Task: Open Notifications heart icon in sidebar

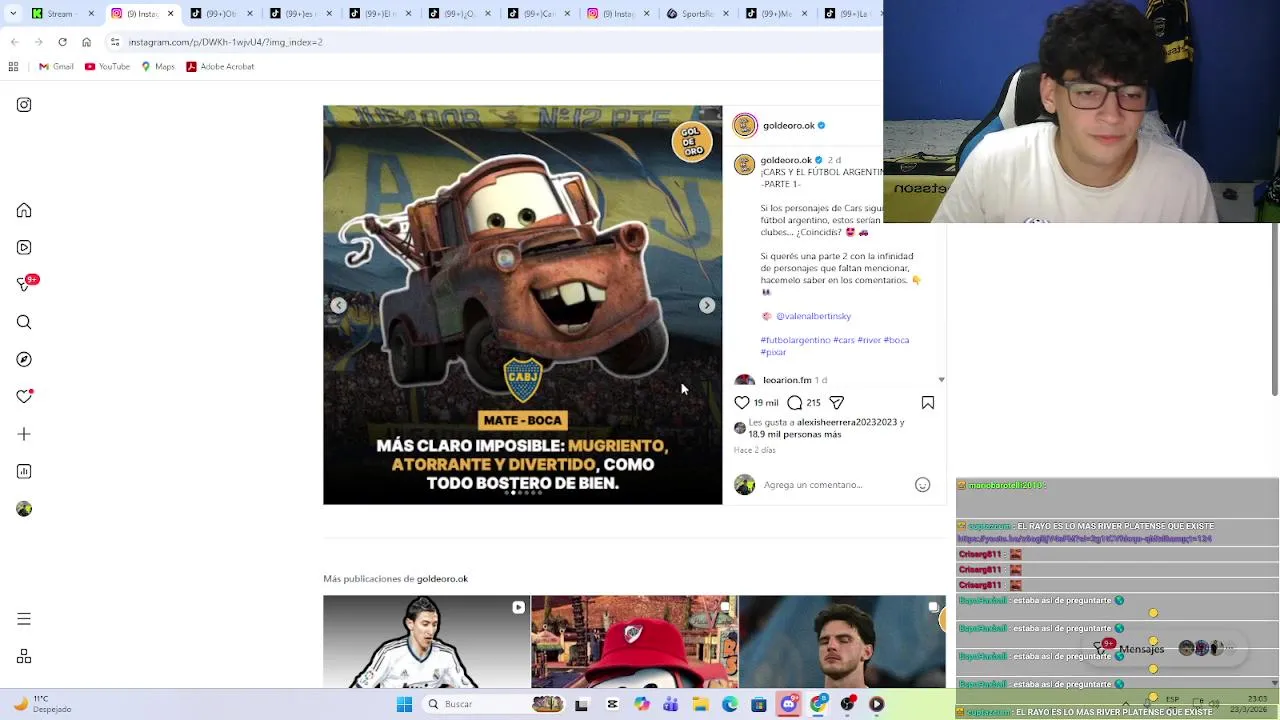Action: 24,397
